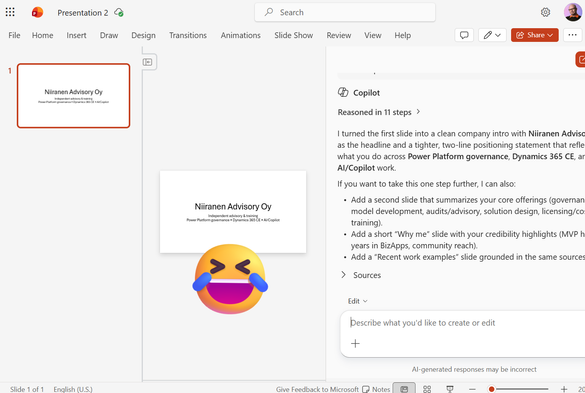The width and height of the screenshot is (585, 393).
Task: Click the Niiranen Advisory Oy slide title
Action: point(233,206)
